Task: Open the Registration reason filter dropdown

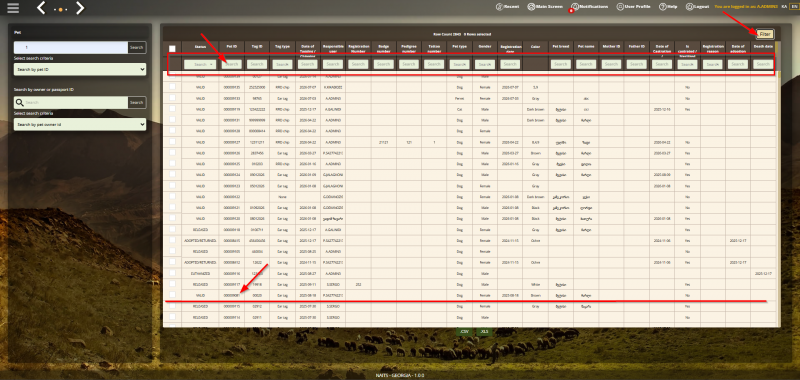Action: [x=712, y=64]
